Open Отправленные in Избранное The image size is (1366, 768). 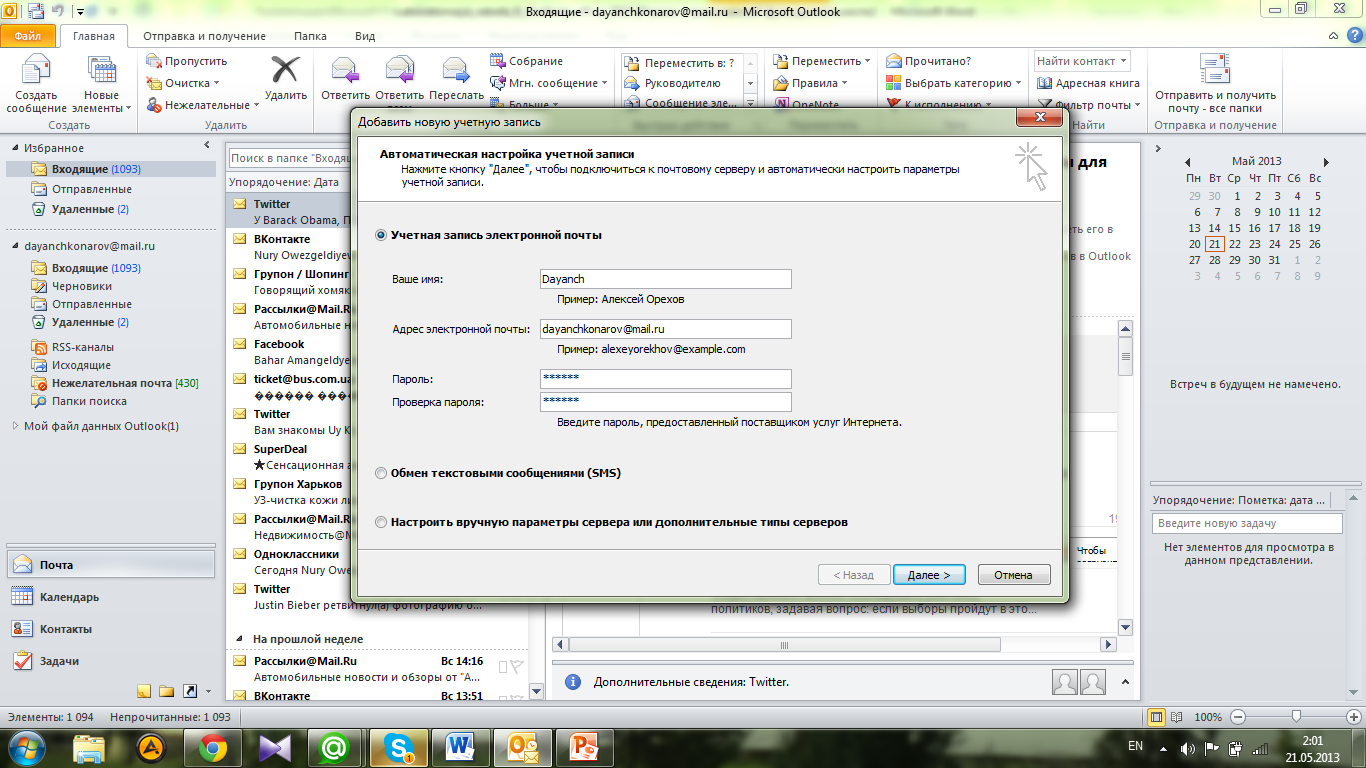92,189
